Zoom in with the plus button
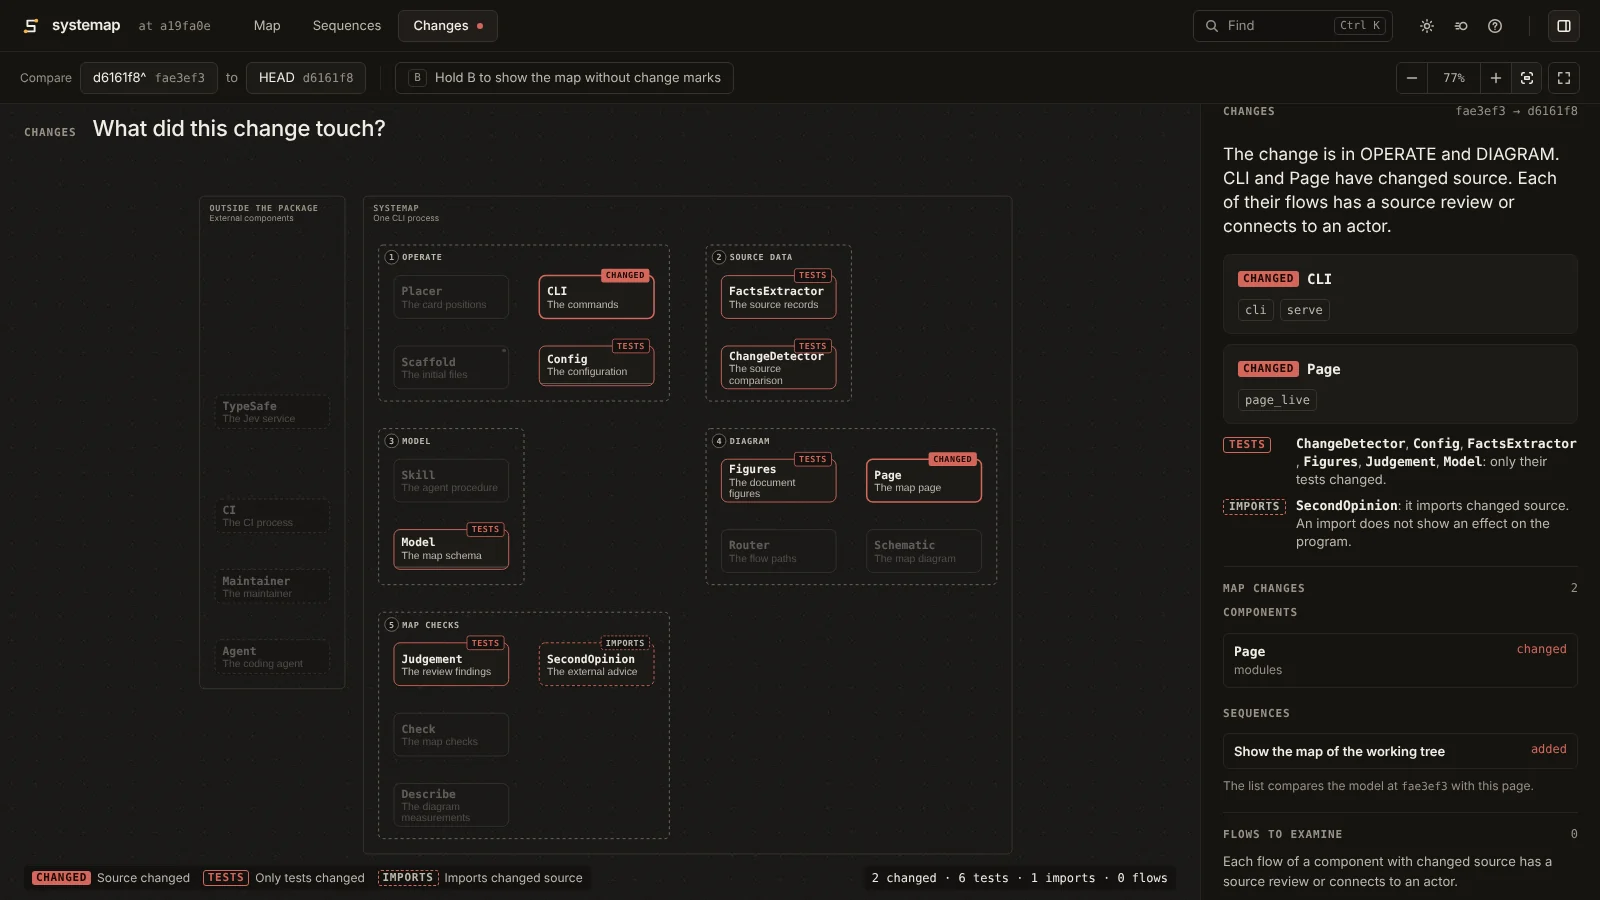This screenshot has height=900, width=1600. pos(1496,78)
